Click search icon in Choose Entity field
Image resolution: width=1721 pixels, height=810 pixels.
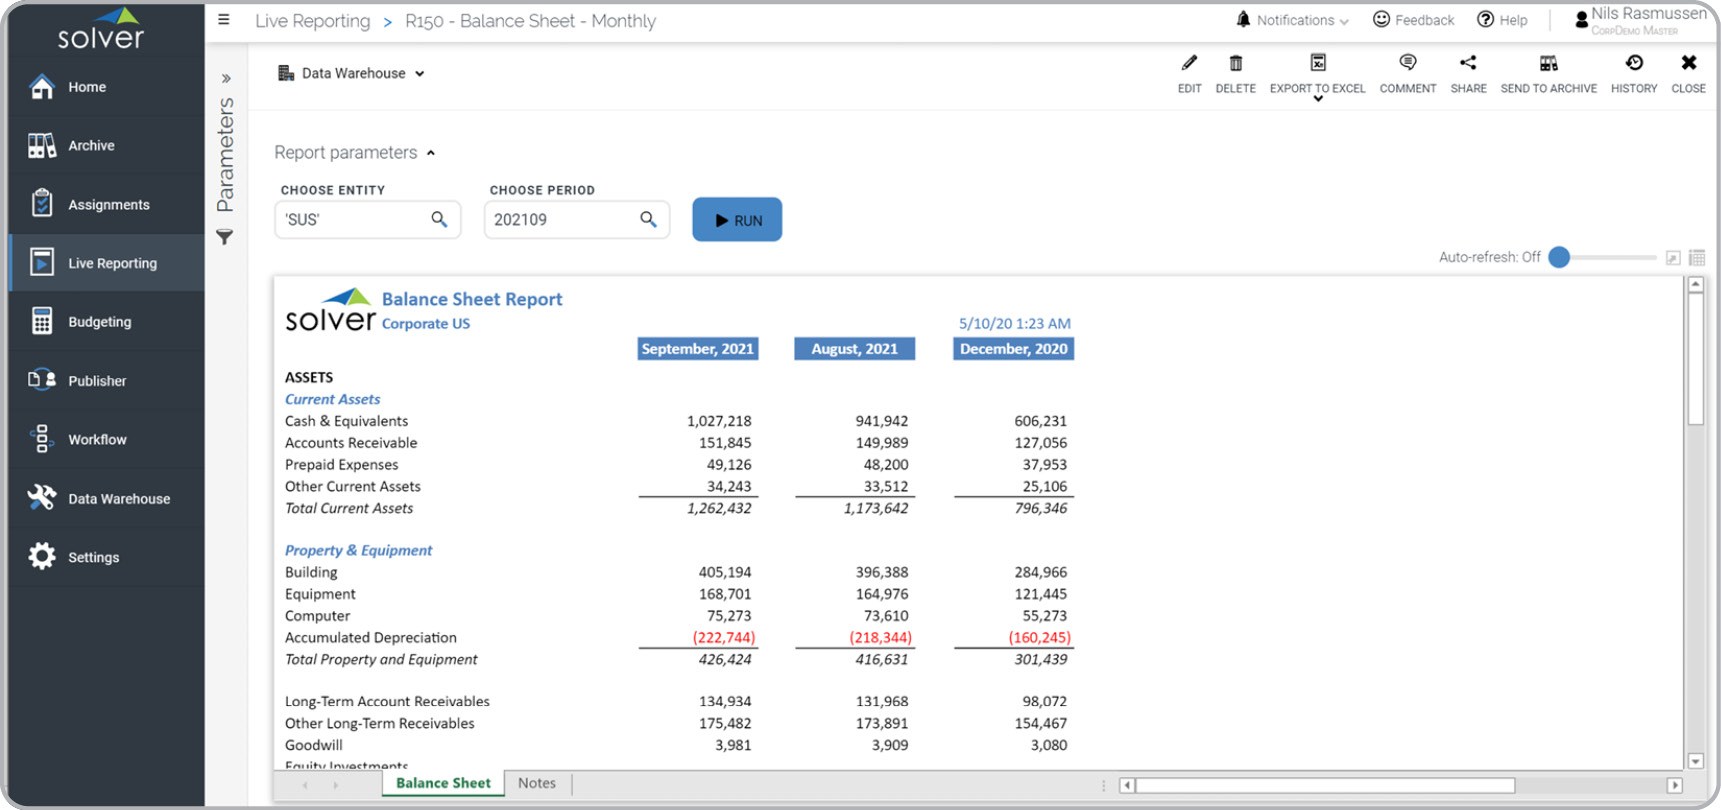pos(439,219)
